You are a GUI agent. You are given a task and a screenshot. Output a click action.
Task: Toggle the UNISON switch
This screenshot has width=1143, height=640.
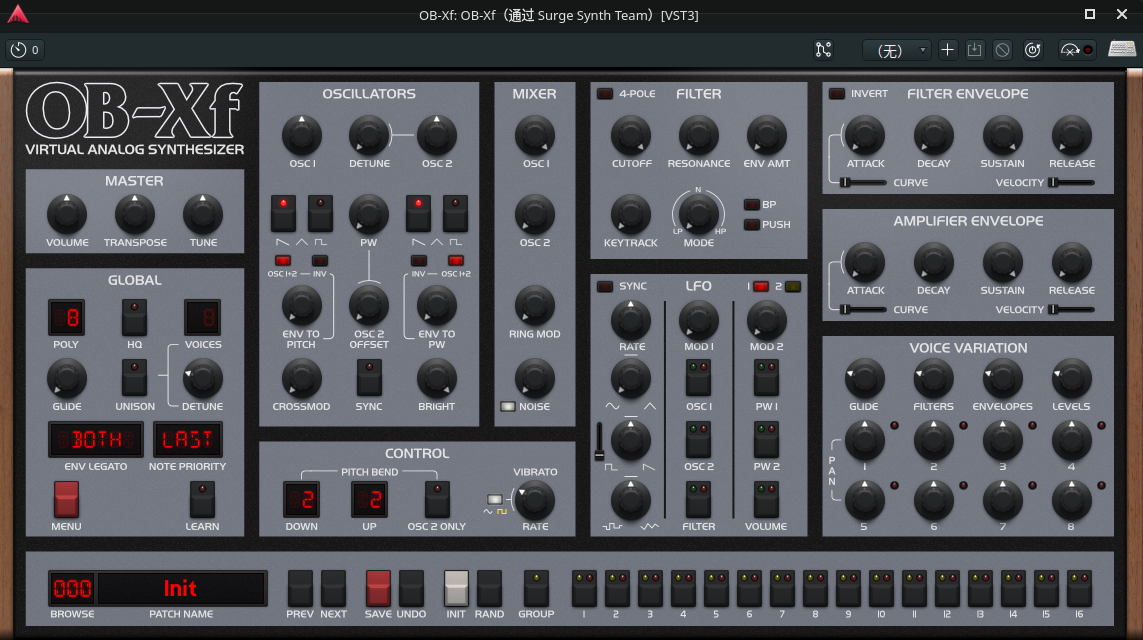pyautogui.click(x=134, y=379)
